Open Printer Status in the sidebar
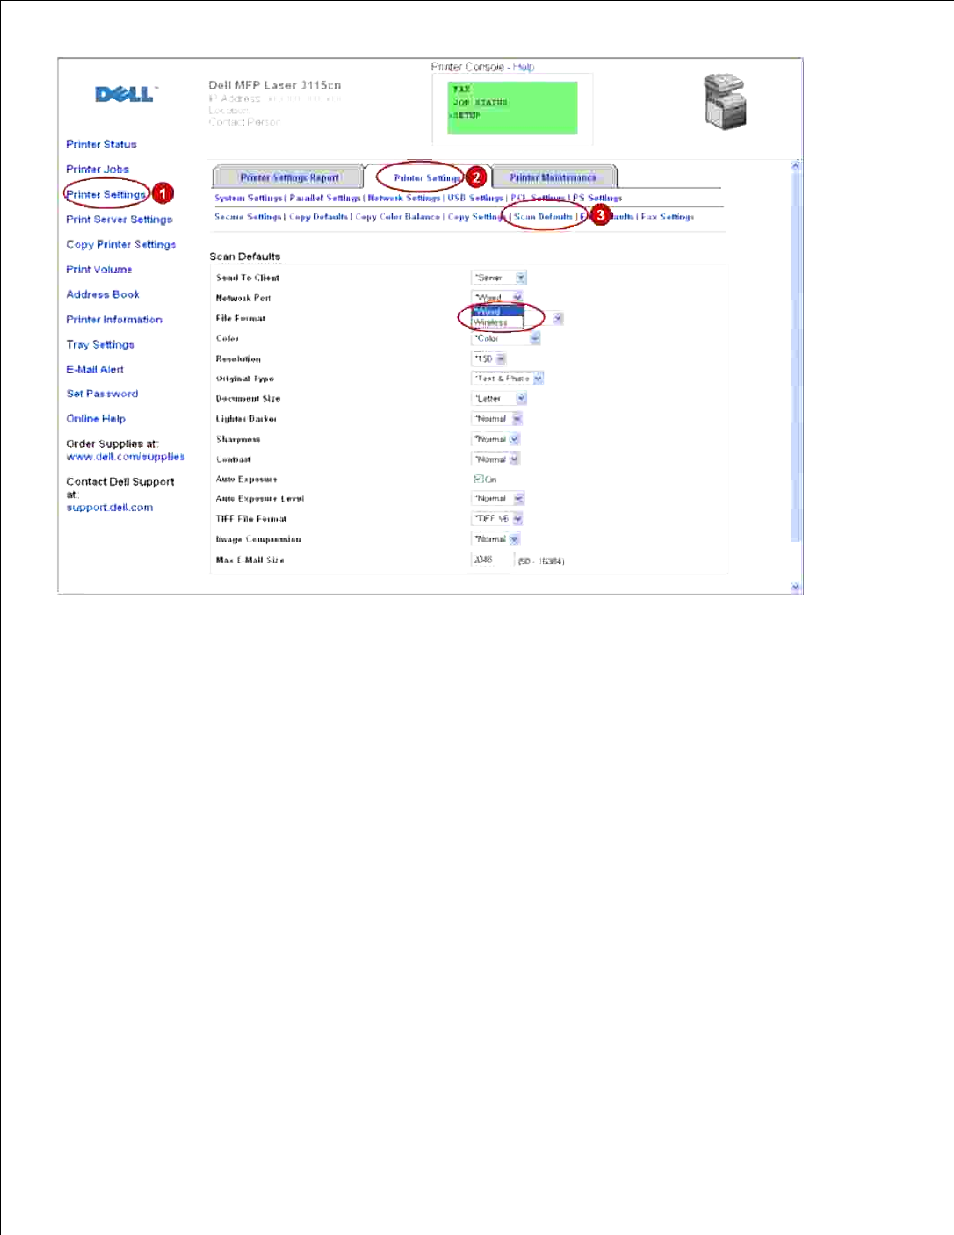This screenshot has width=954, height=1235. [101, 145]
